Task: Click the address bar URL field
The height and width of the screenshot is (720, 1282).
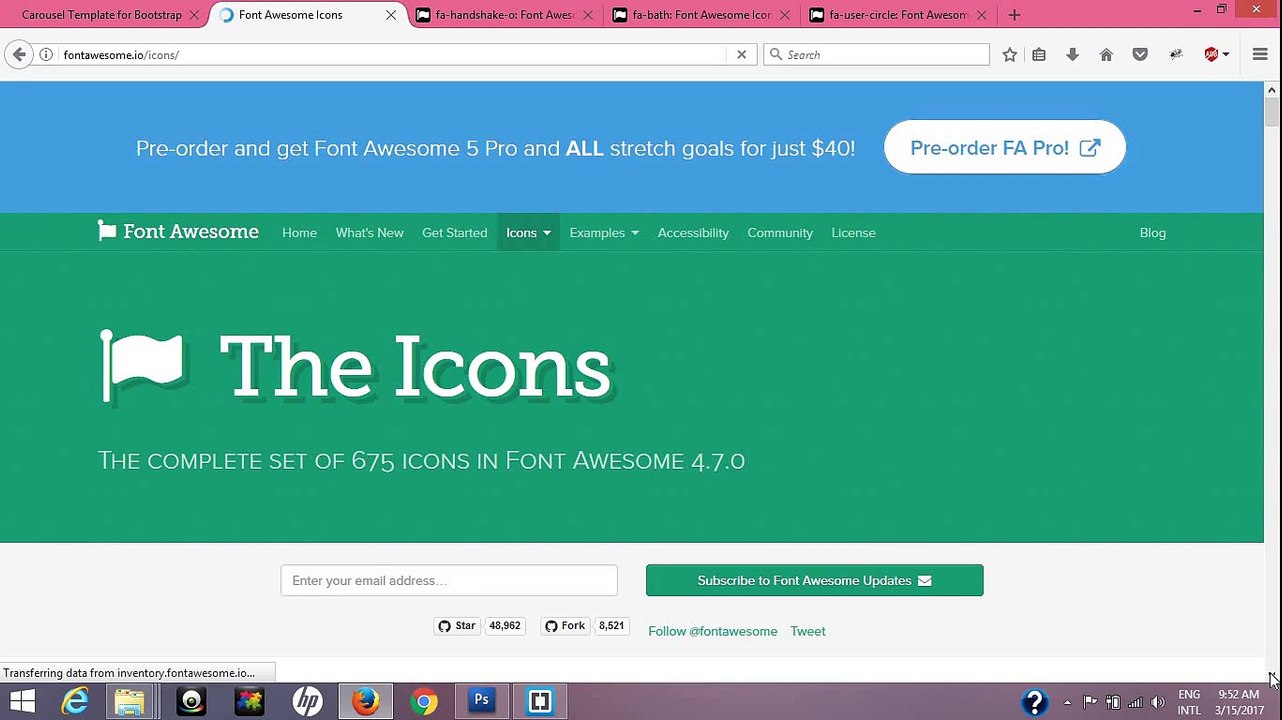Action: point(390,55)
